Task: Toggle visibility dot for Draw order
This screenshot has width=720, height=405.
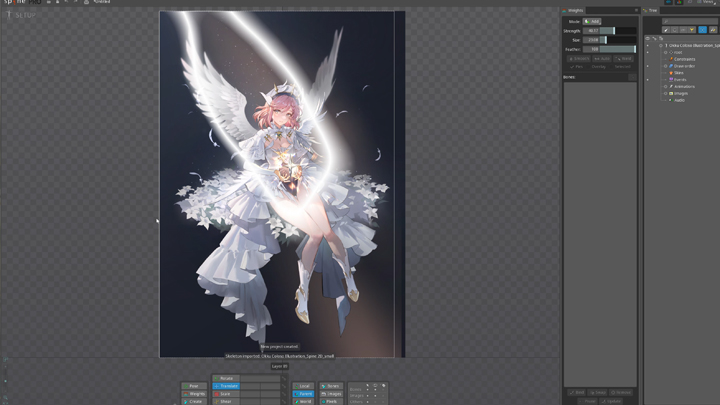Action: (x=648, y=66)
